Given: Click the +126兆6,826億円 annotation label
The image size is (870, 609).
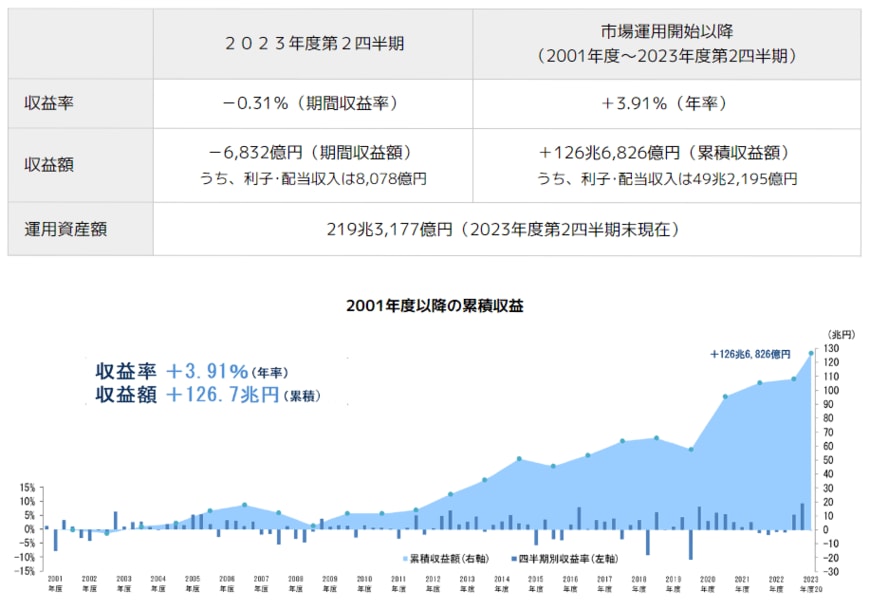Looking at the screenshot, I should coord(750,352).
